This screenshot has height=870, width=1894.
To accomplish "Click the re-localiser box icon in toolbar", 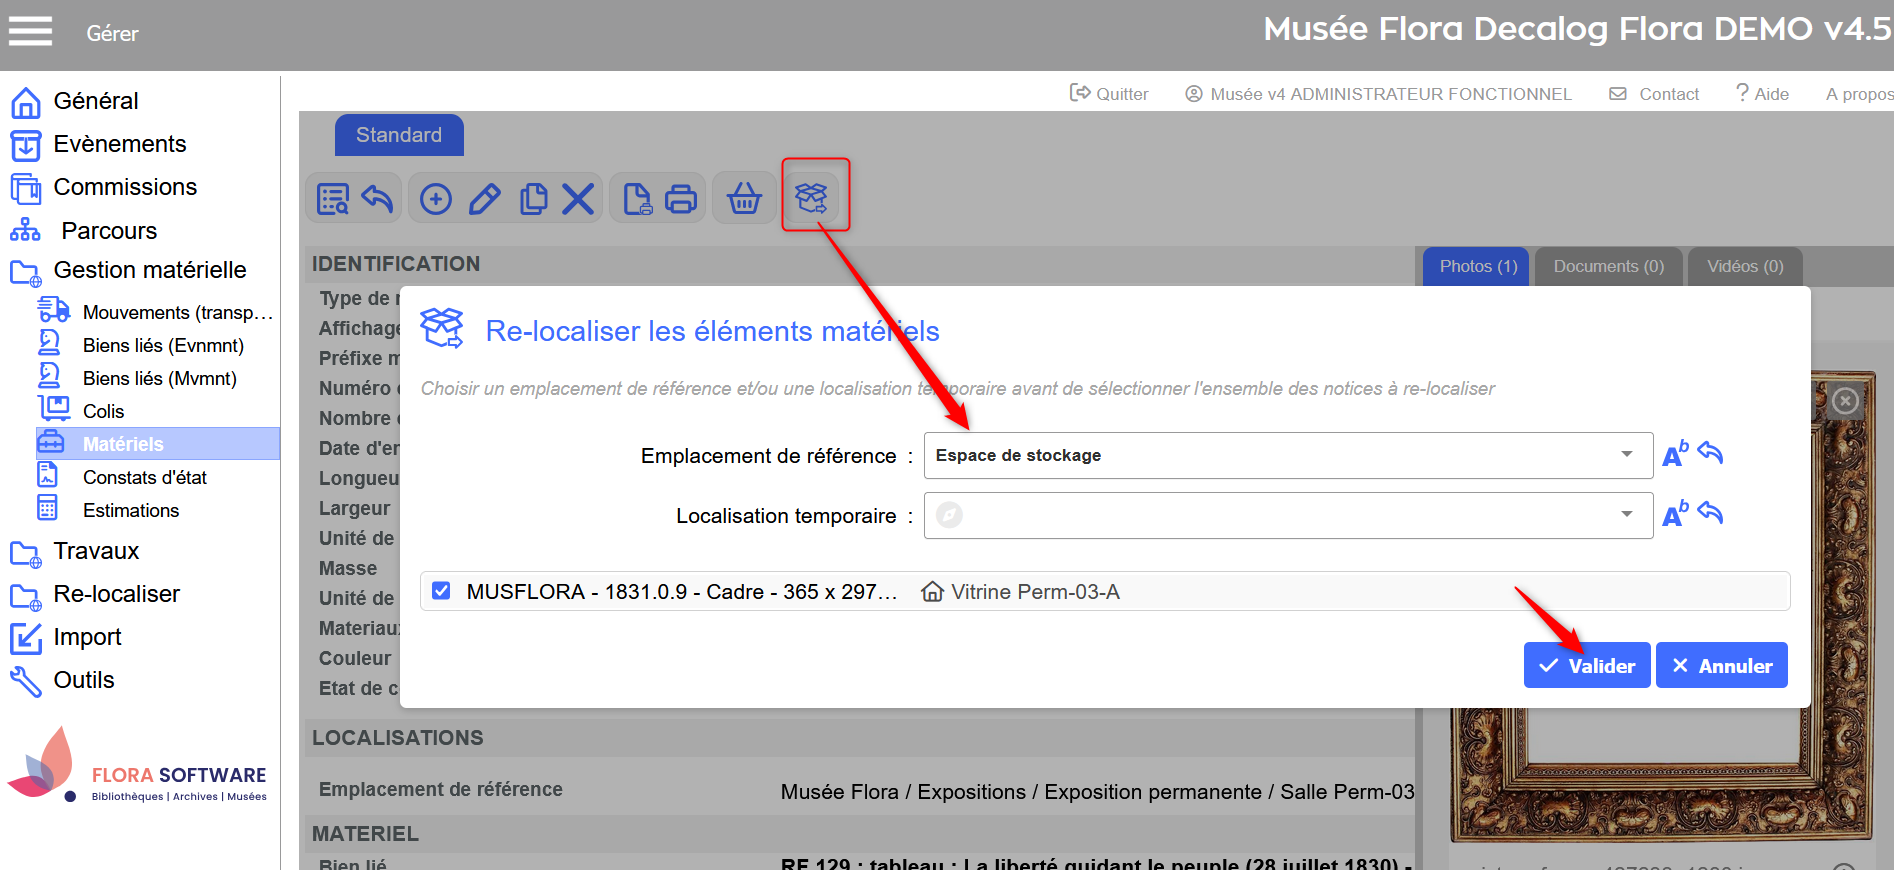I will (811, 198).
